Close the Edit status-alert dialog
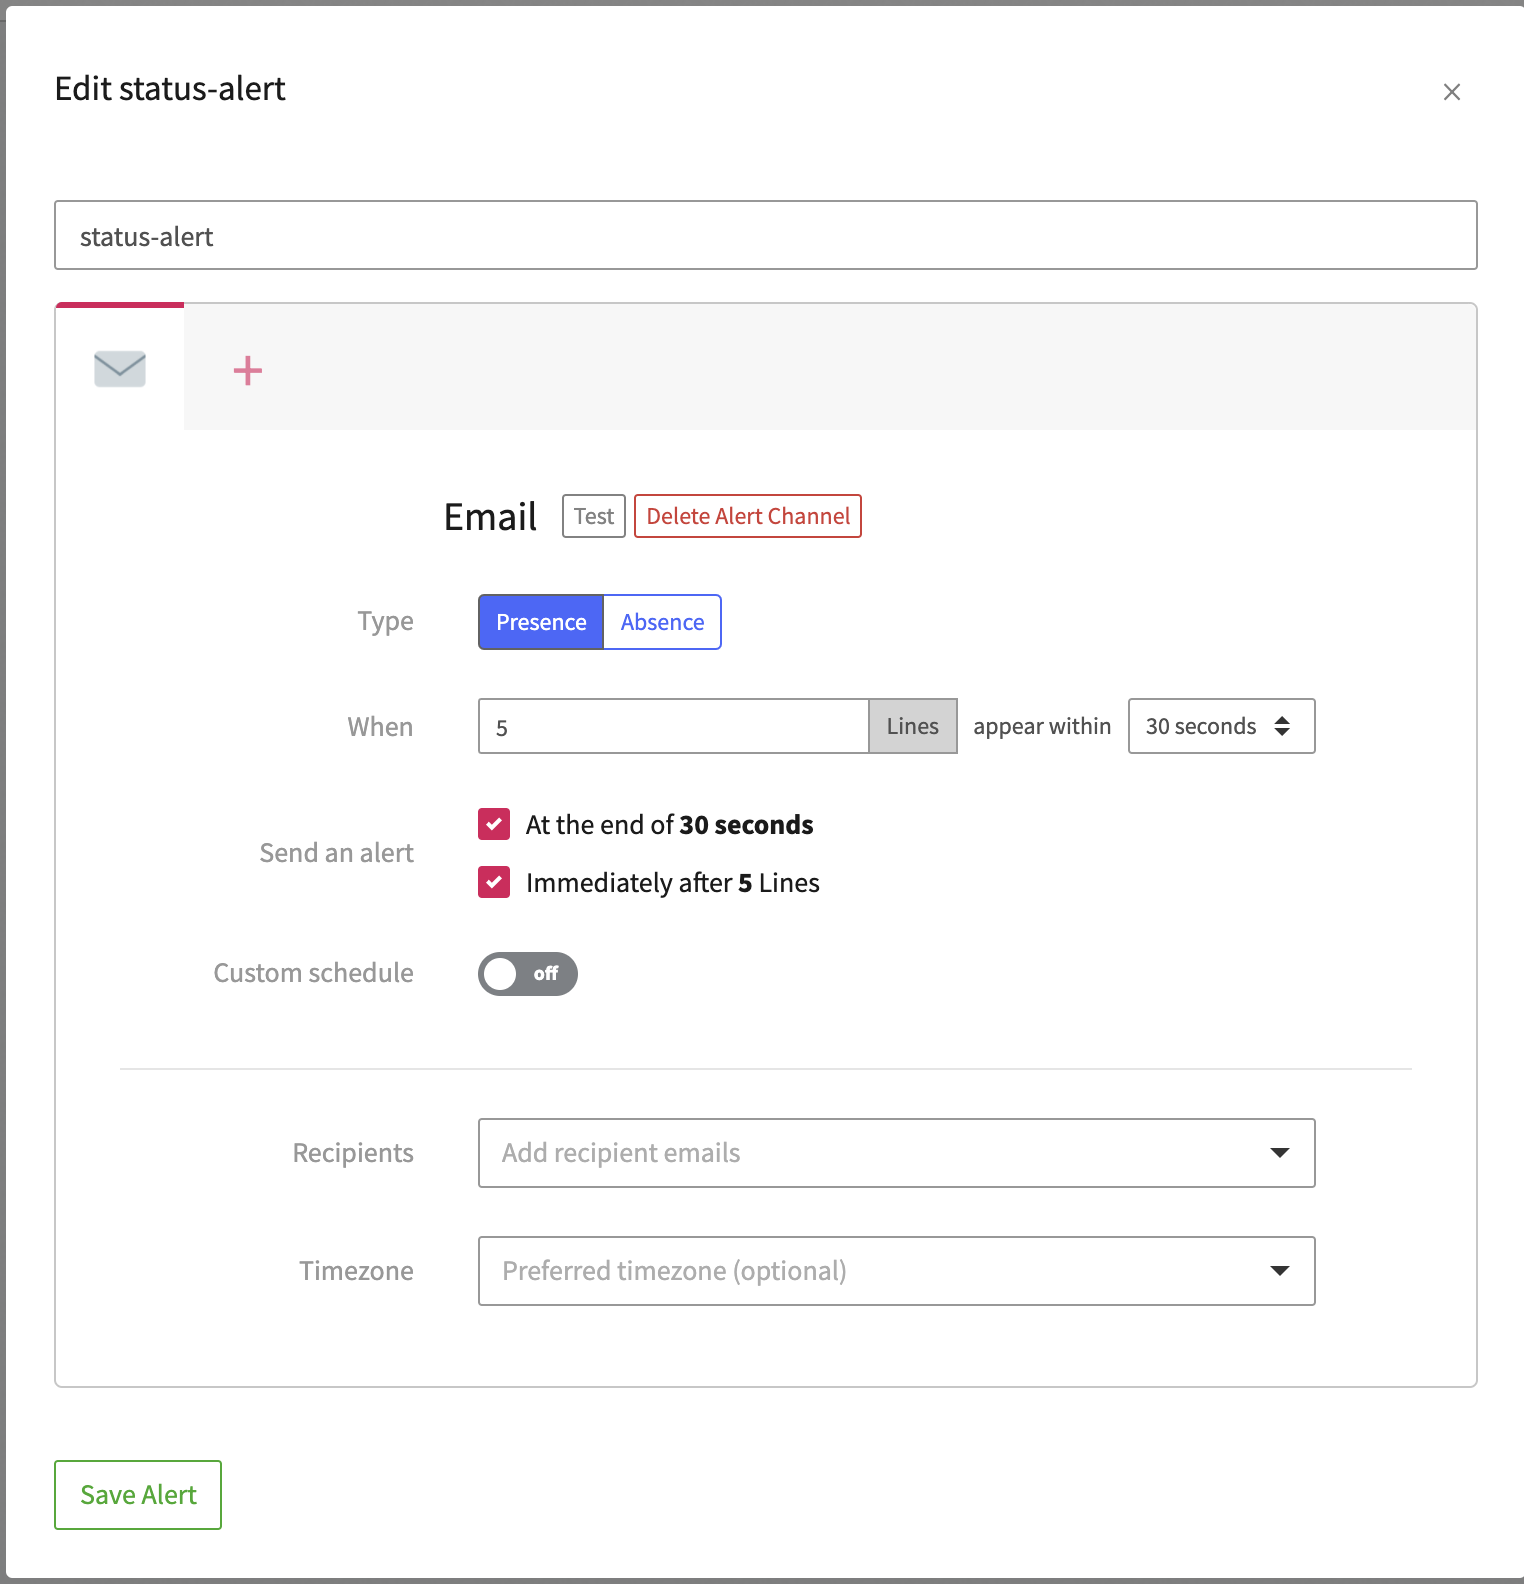The width and height of the screenshot is (1524, 1584). coord(1452,92)
